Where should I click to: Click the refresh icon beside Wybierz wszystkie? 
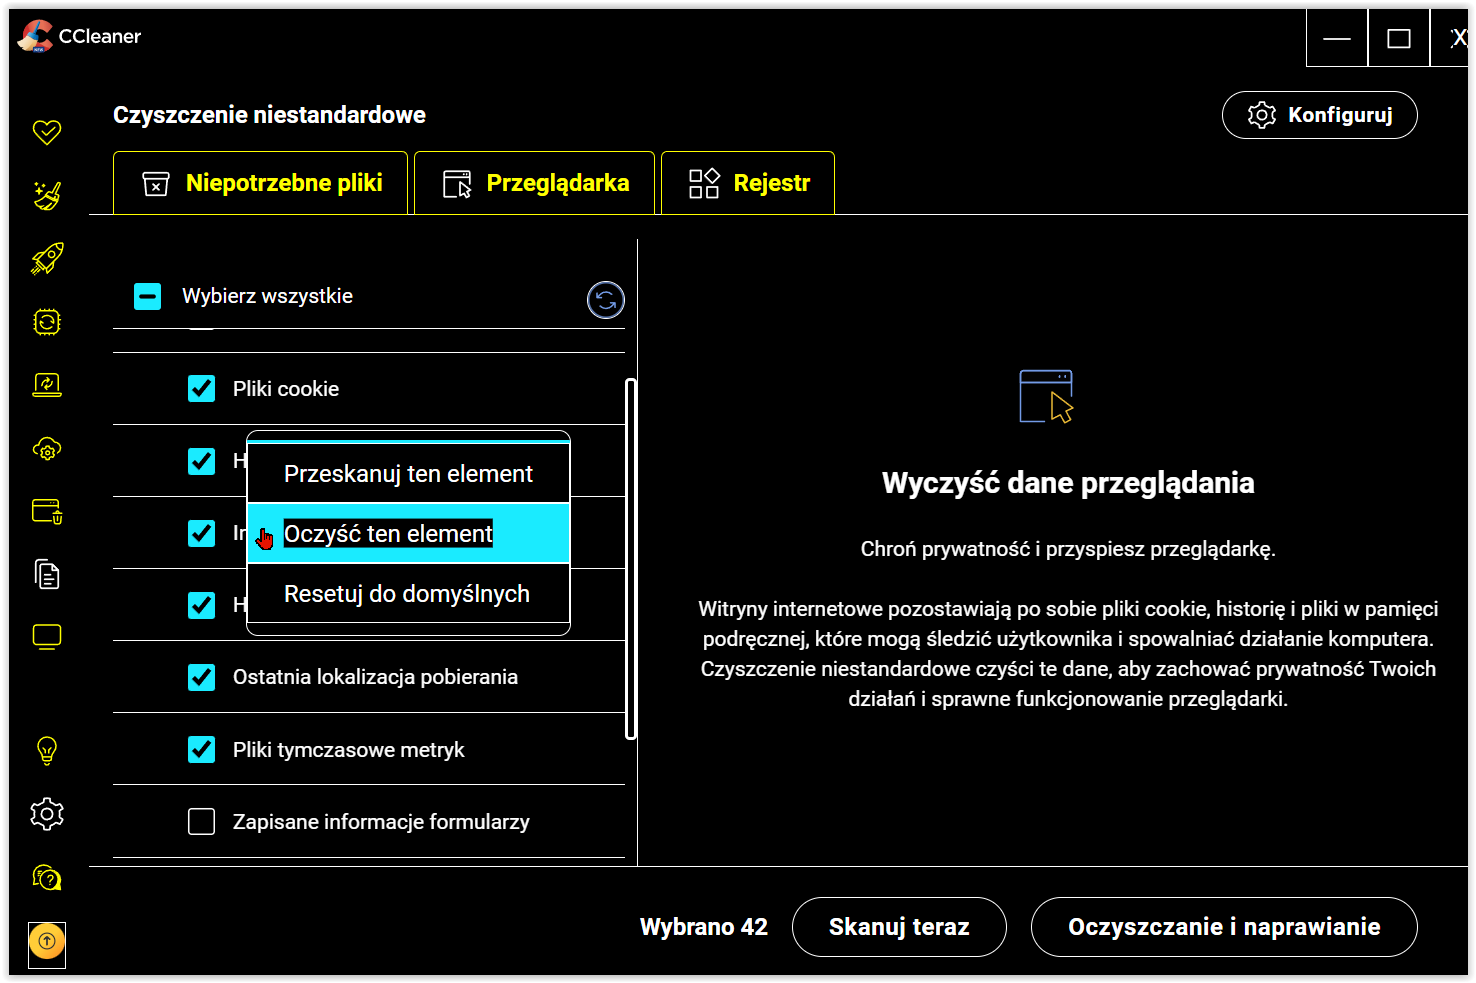pos(606,300)
